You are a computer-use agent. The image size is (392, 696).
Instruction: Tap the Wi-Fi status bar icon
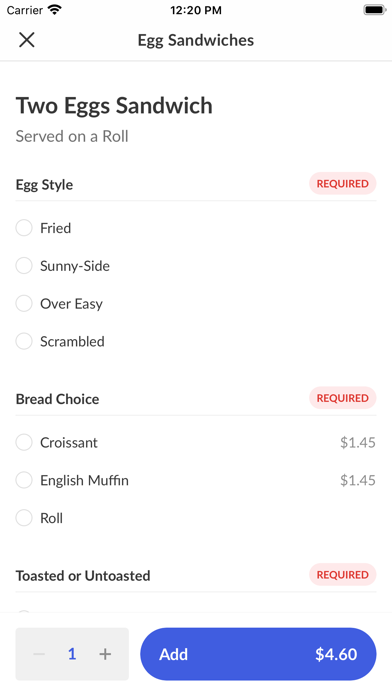55,10
